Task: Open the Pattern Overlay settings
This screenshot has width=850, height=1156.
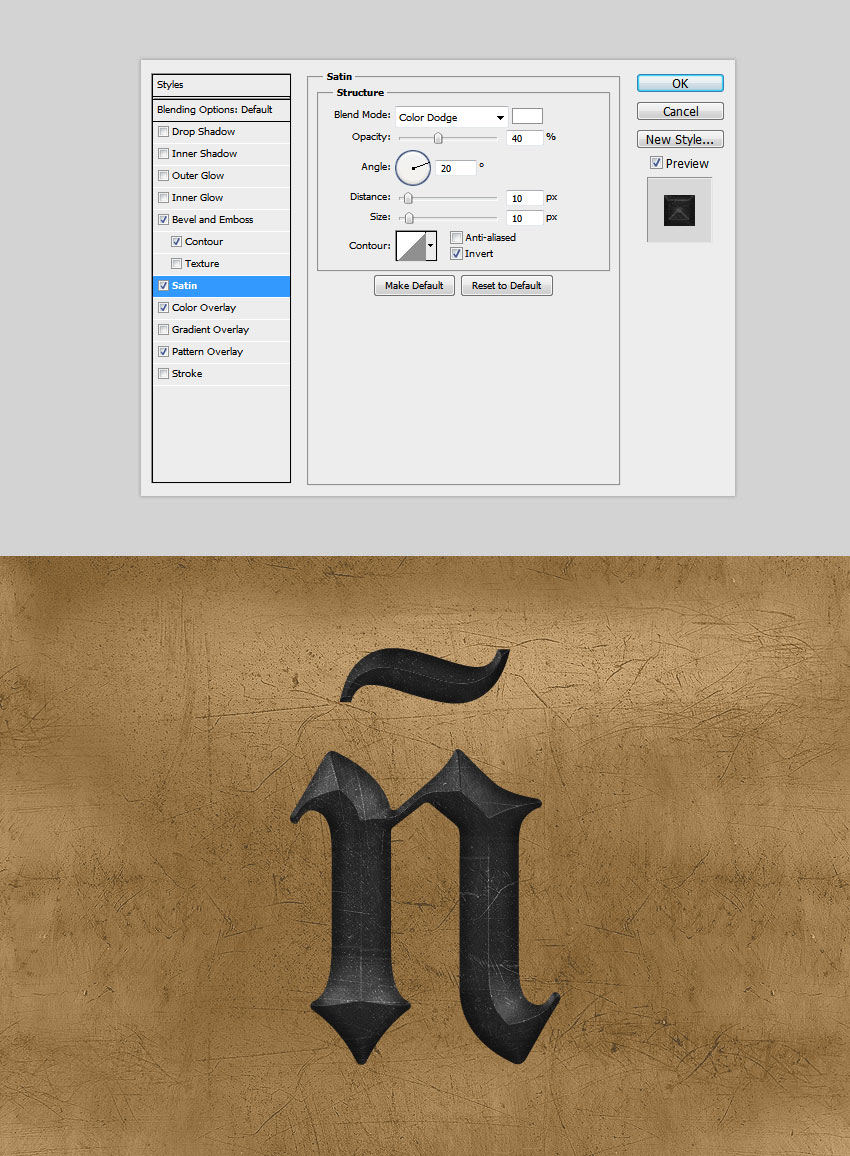Action: (207, 352)
